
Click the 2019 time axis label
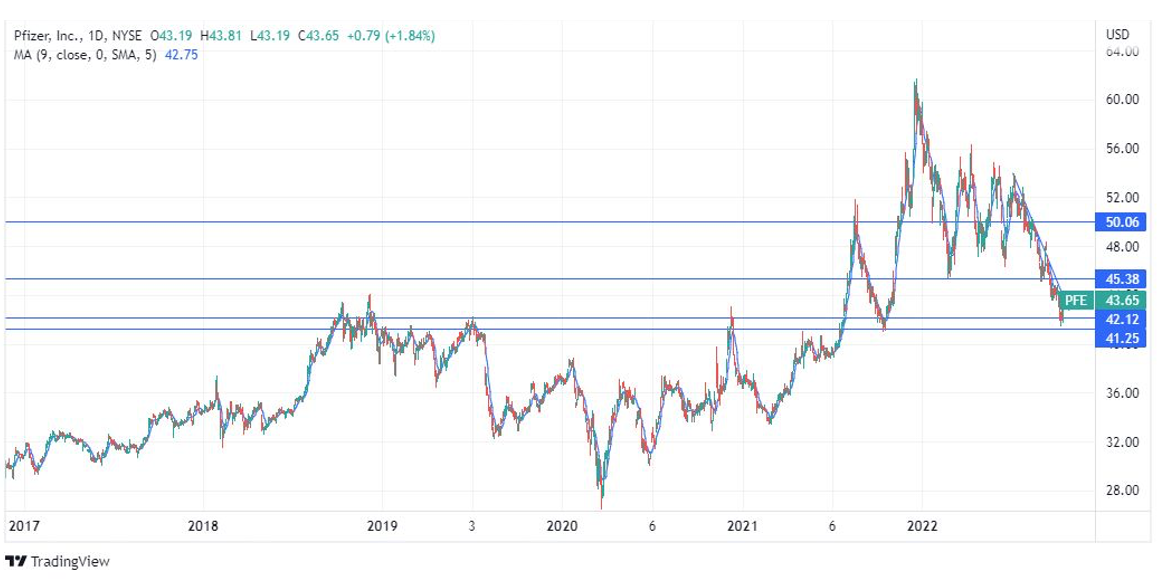382,526
